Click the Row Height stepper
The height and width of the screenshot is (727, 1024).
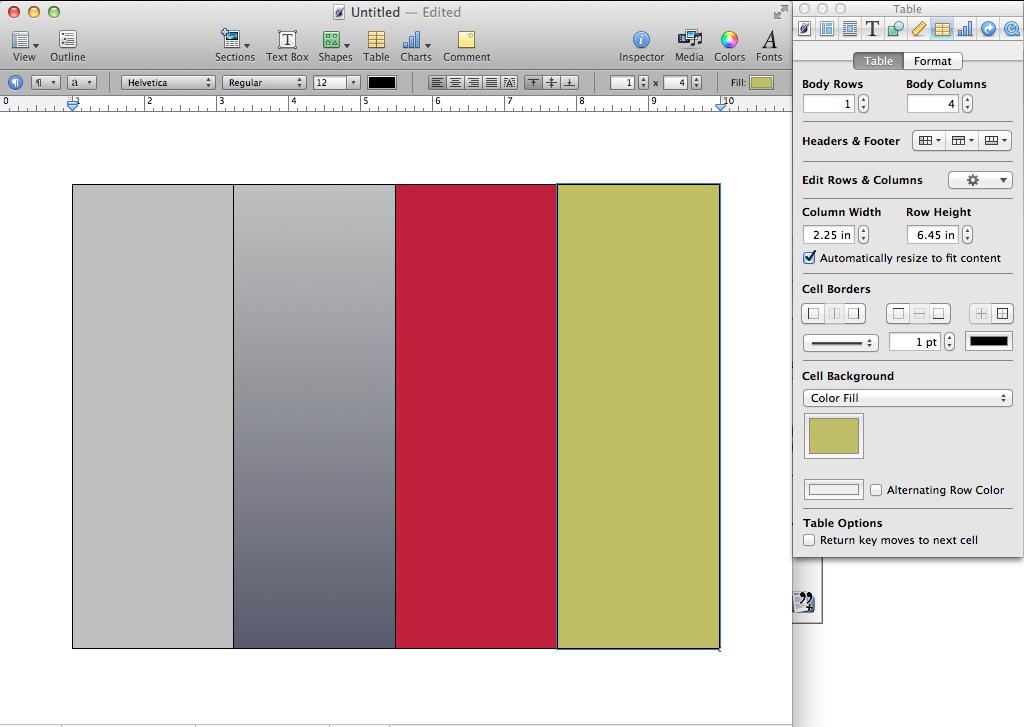pyautogui.click(x=967, y=234)
